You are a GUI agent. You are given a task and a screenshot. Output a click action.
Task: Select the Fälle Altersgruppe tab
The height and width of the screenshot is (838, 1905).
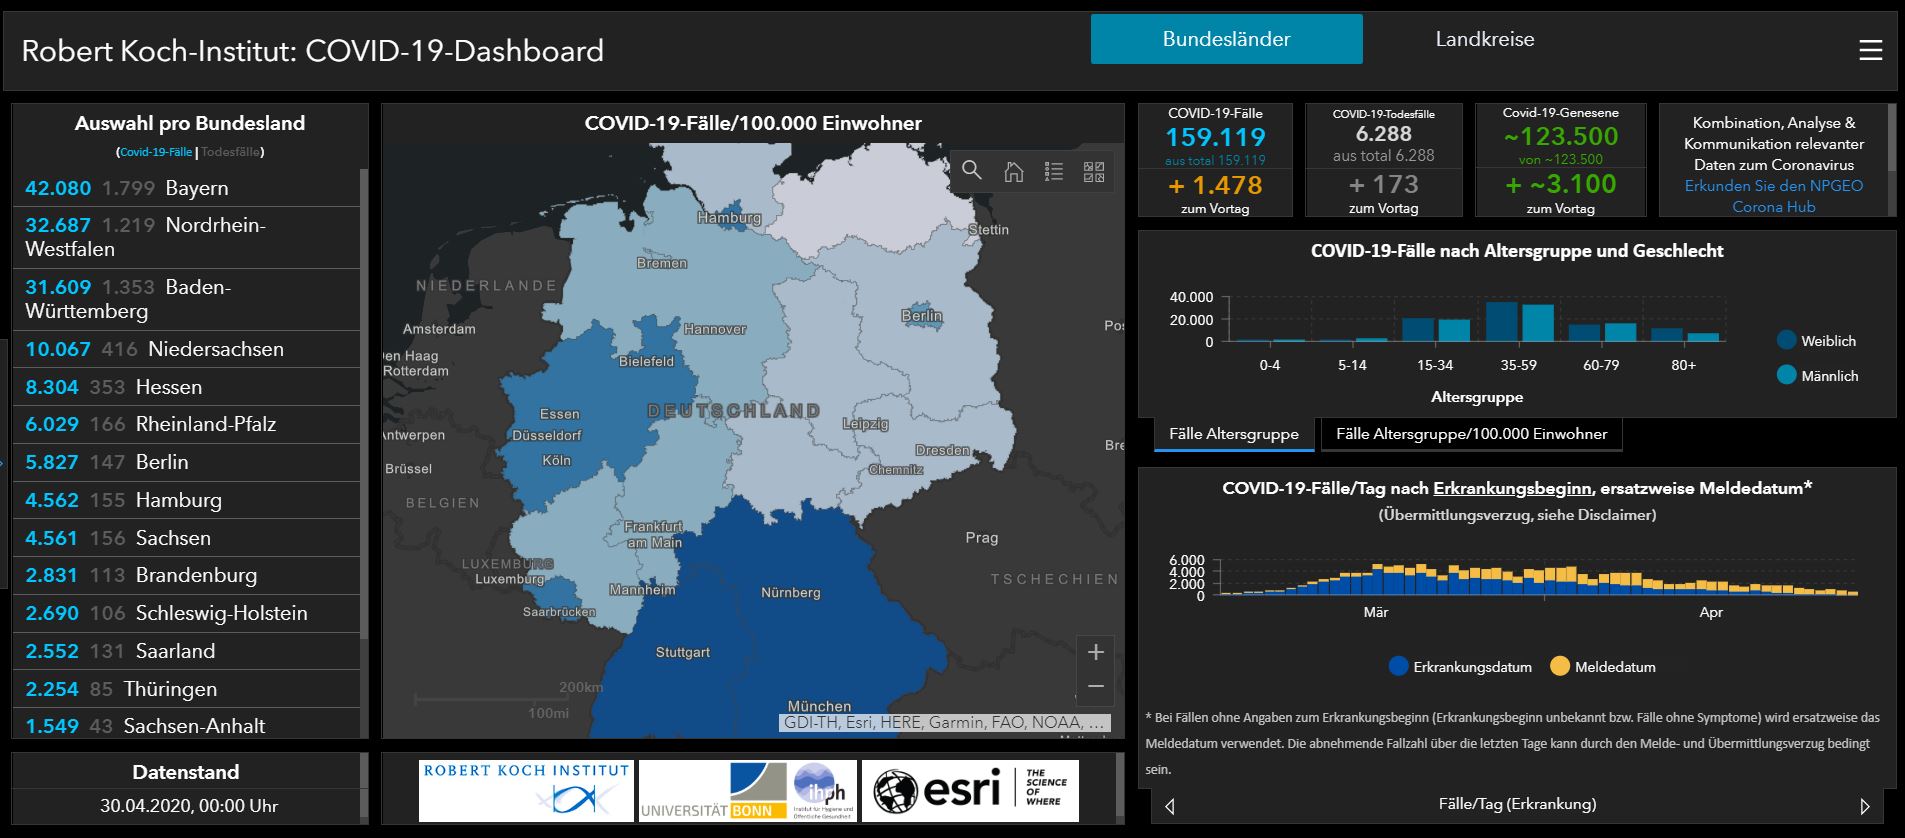click(x=1234, y=434)
